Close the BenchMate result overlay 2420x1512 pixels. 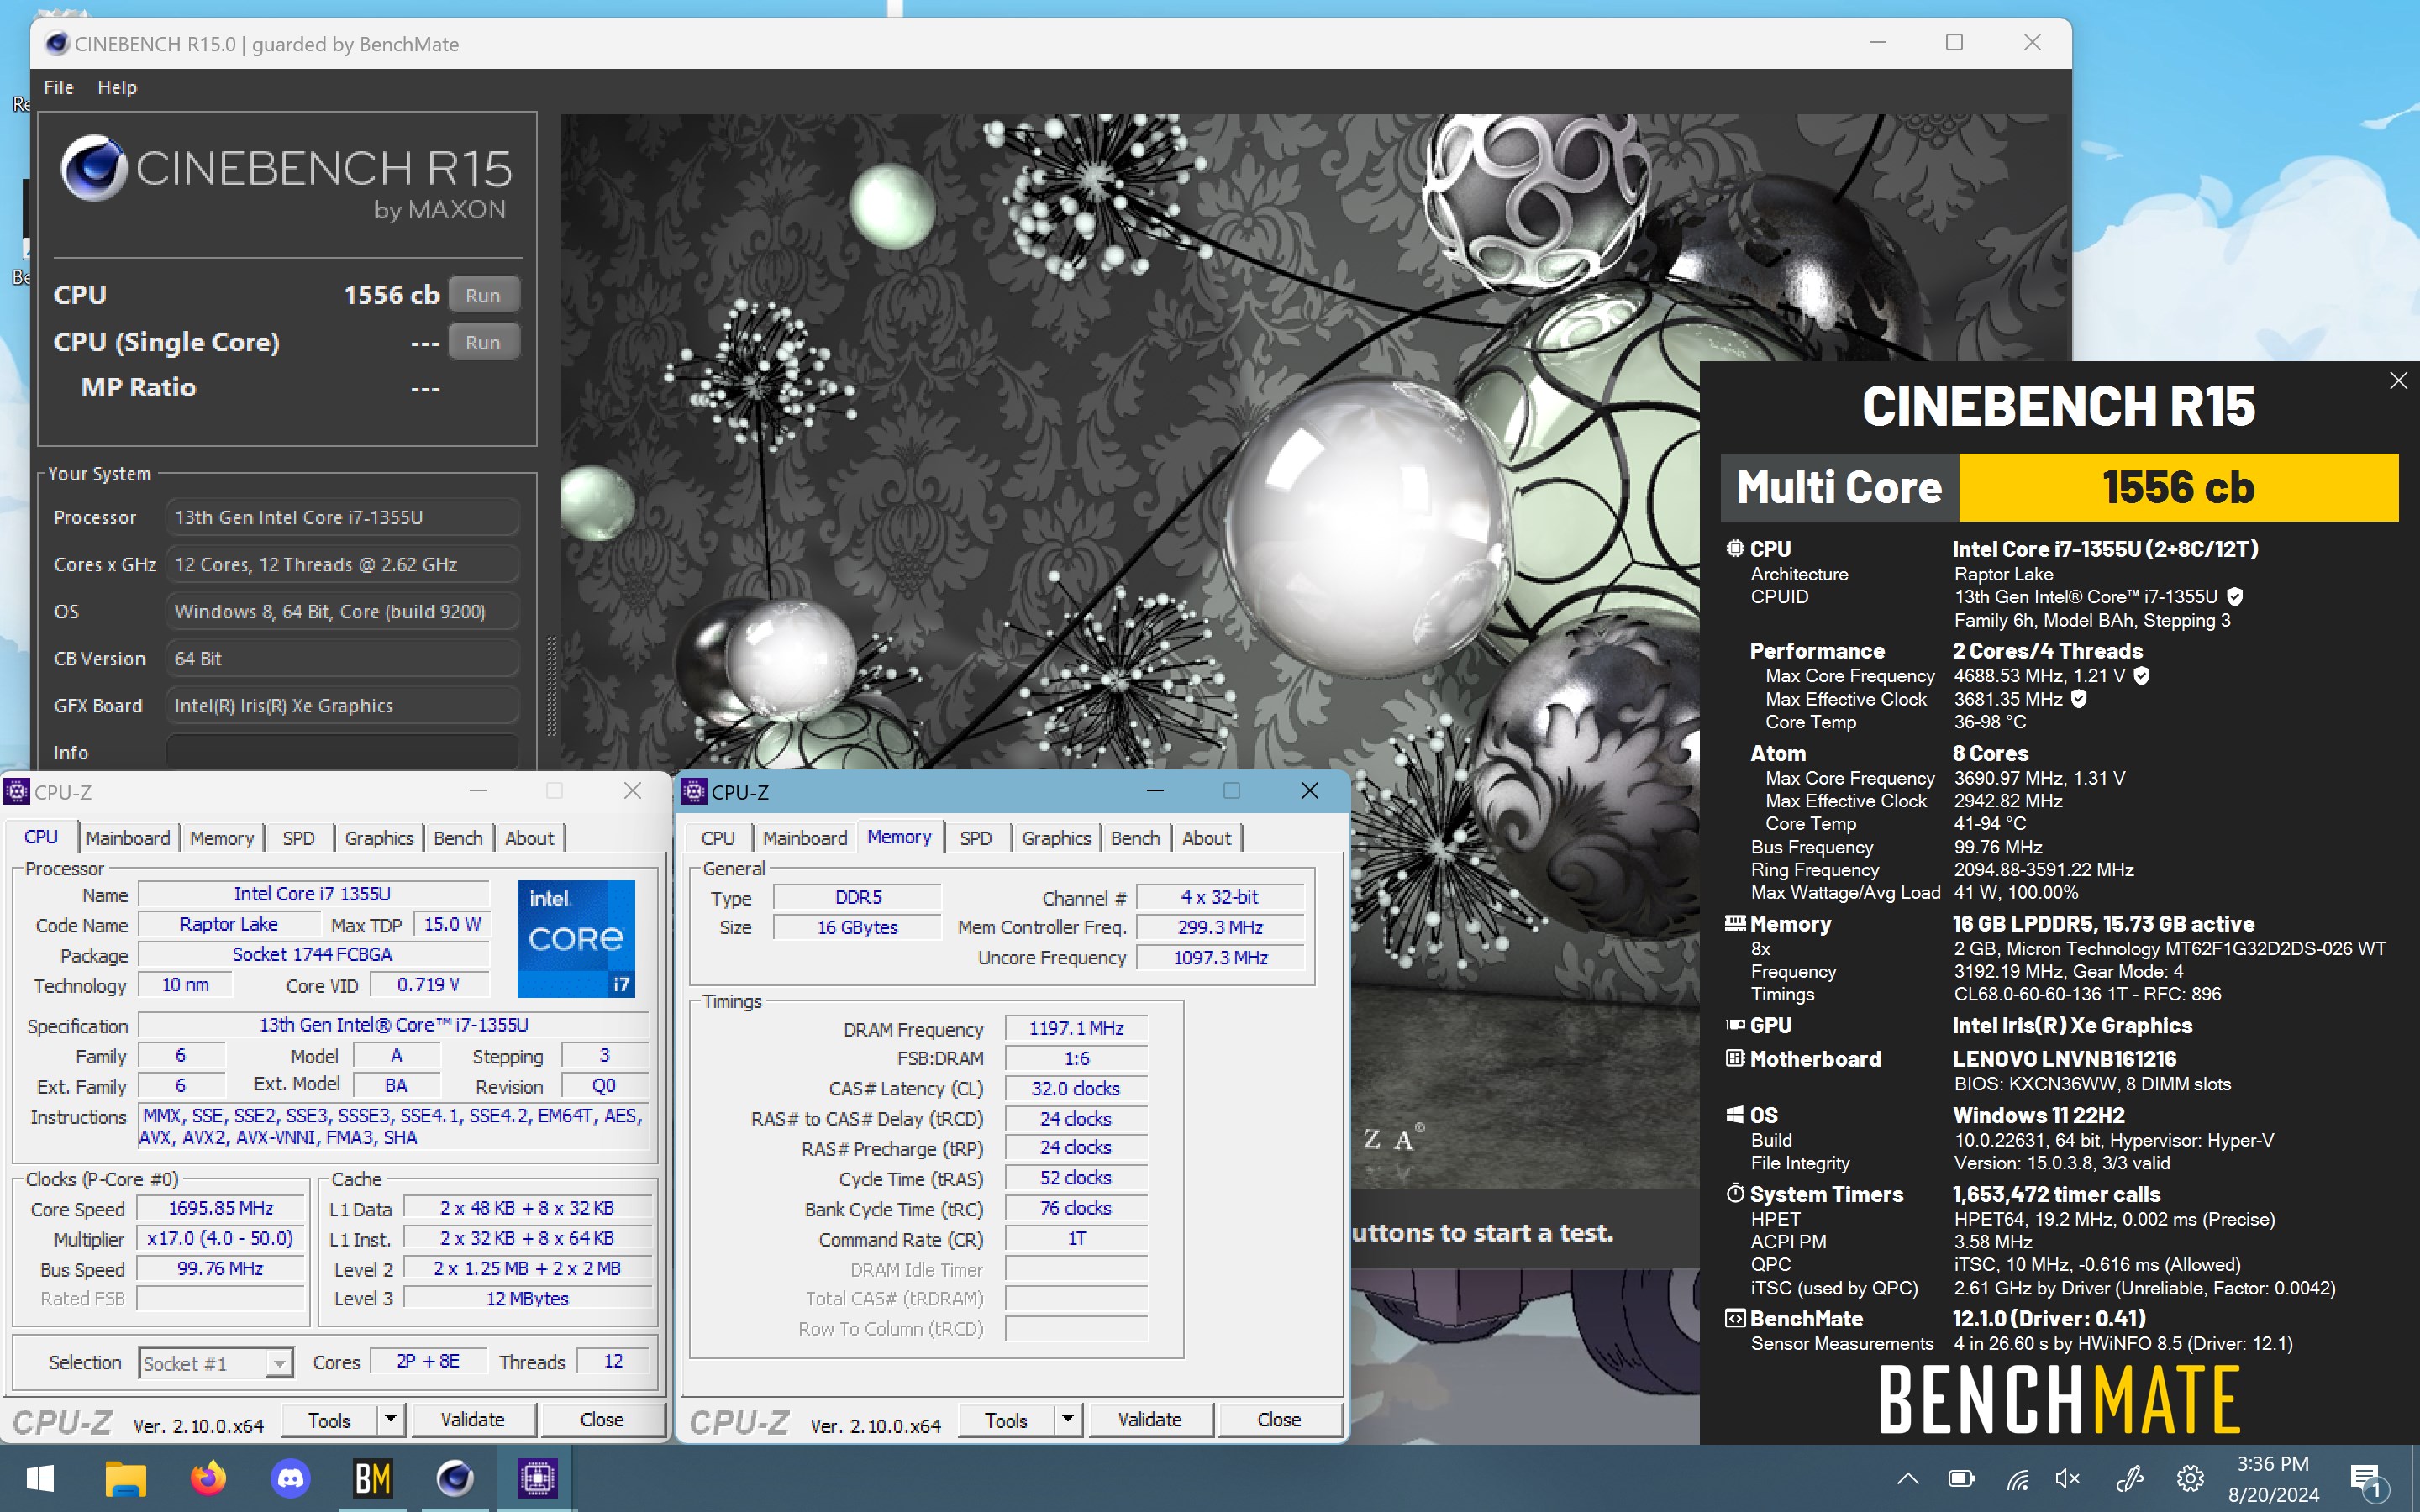pyautogui.click(x=2397, y=381)
